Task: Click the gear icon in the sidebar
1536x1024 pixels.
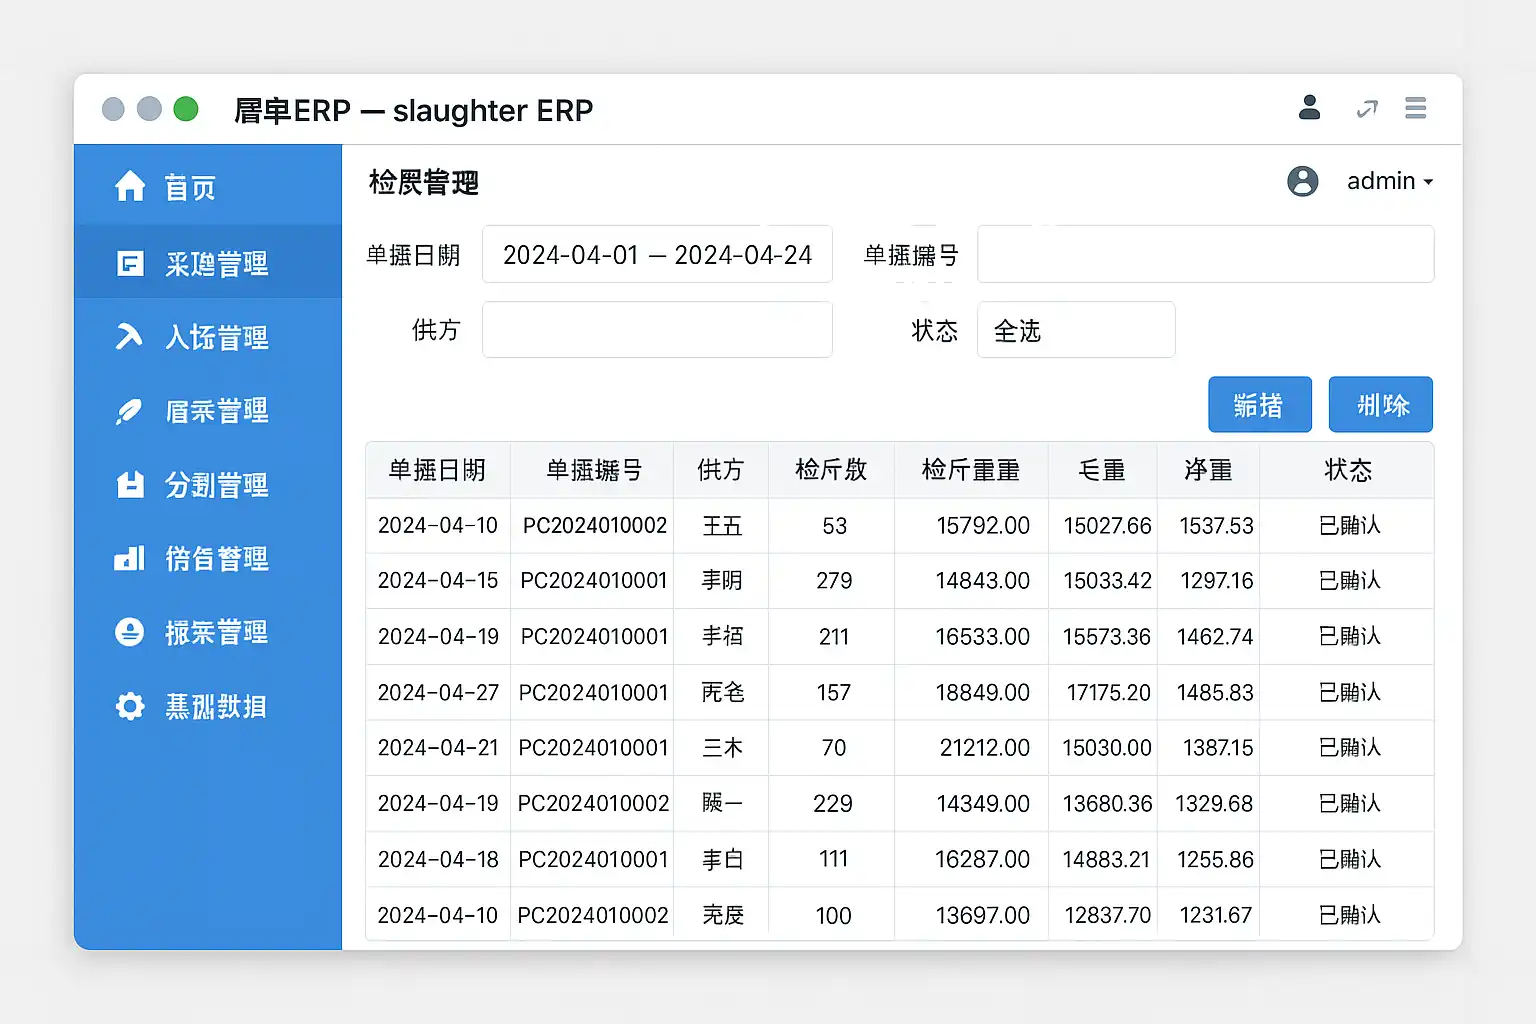Action: pyautogui.click(x=130, y=706)
